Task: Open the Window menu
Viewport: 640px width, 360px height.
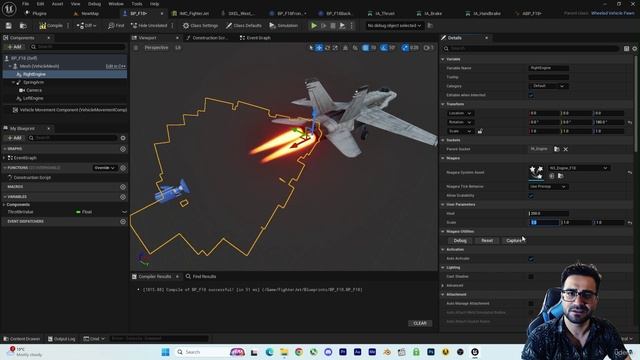Action: [116, 4]
